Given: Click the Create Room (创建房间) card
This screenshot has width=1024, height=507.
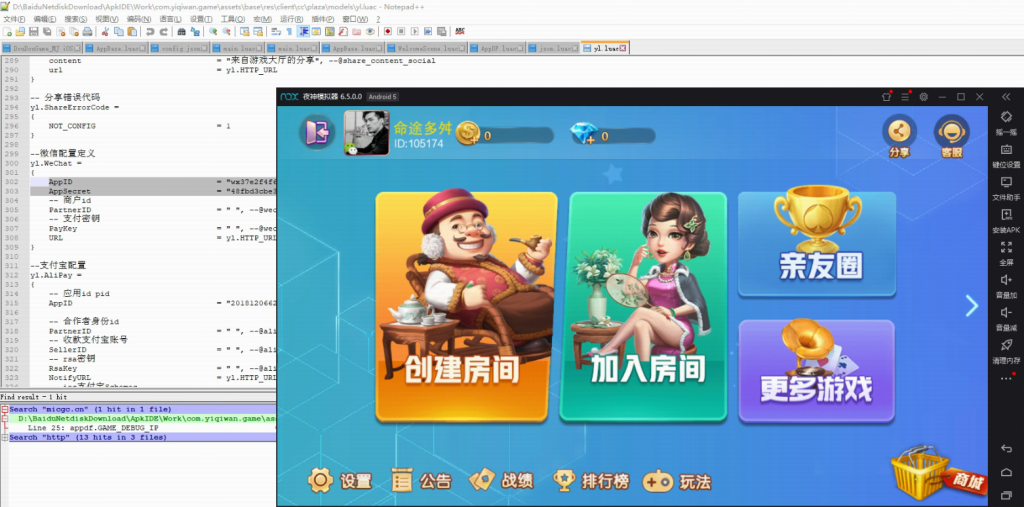Looking at the screenshot, I should (x=466, y=305).
